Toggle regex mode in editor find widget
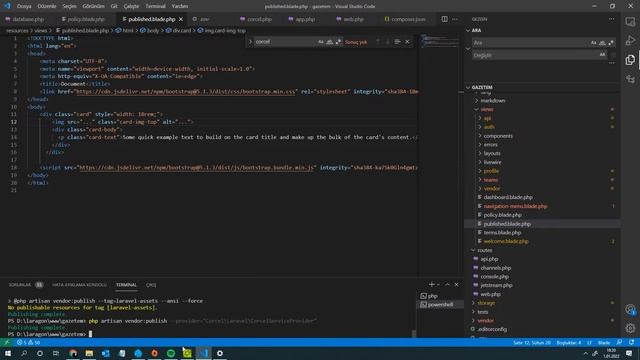 pos(338,42)
